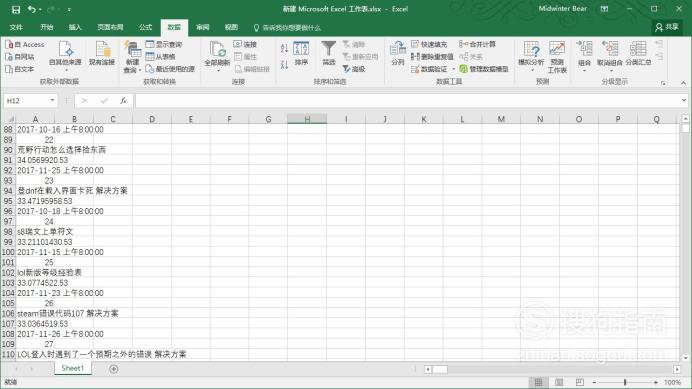This screenshot has width=692, height=389.
Task: Import data 自网站 (from web)
Action: [x=19, y=57]
